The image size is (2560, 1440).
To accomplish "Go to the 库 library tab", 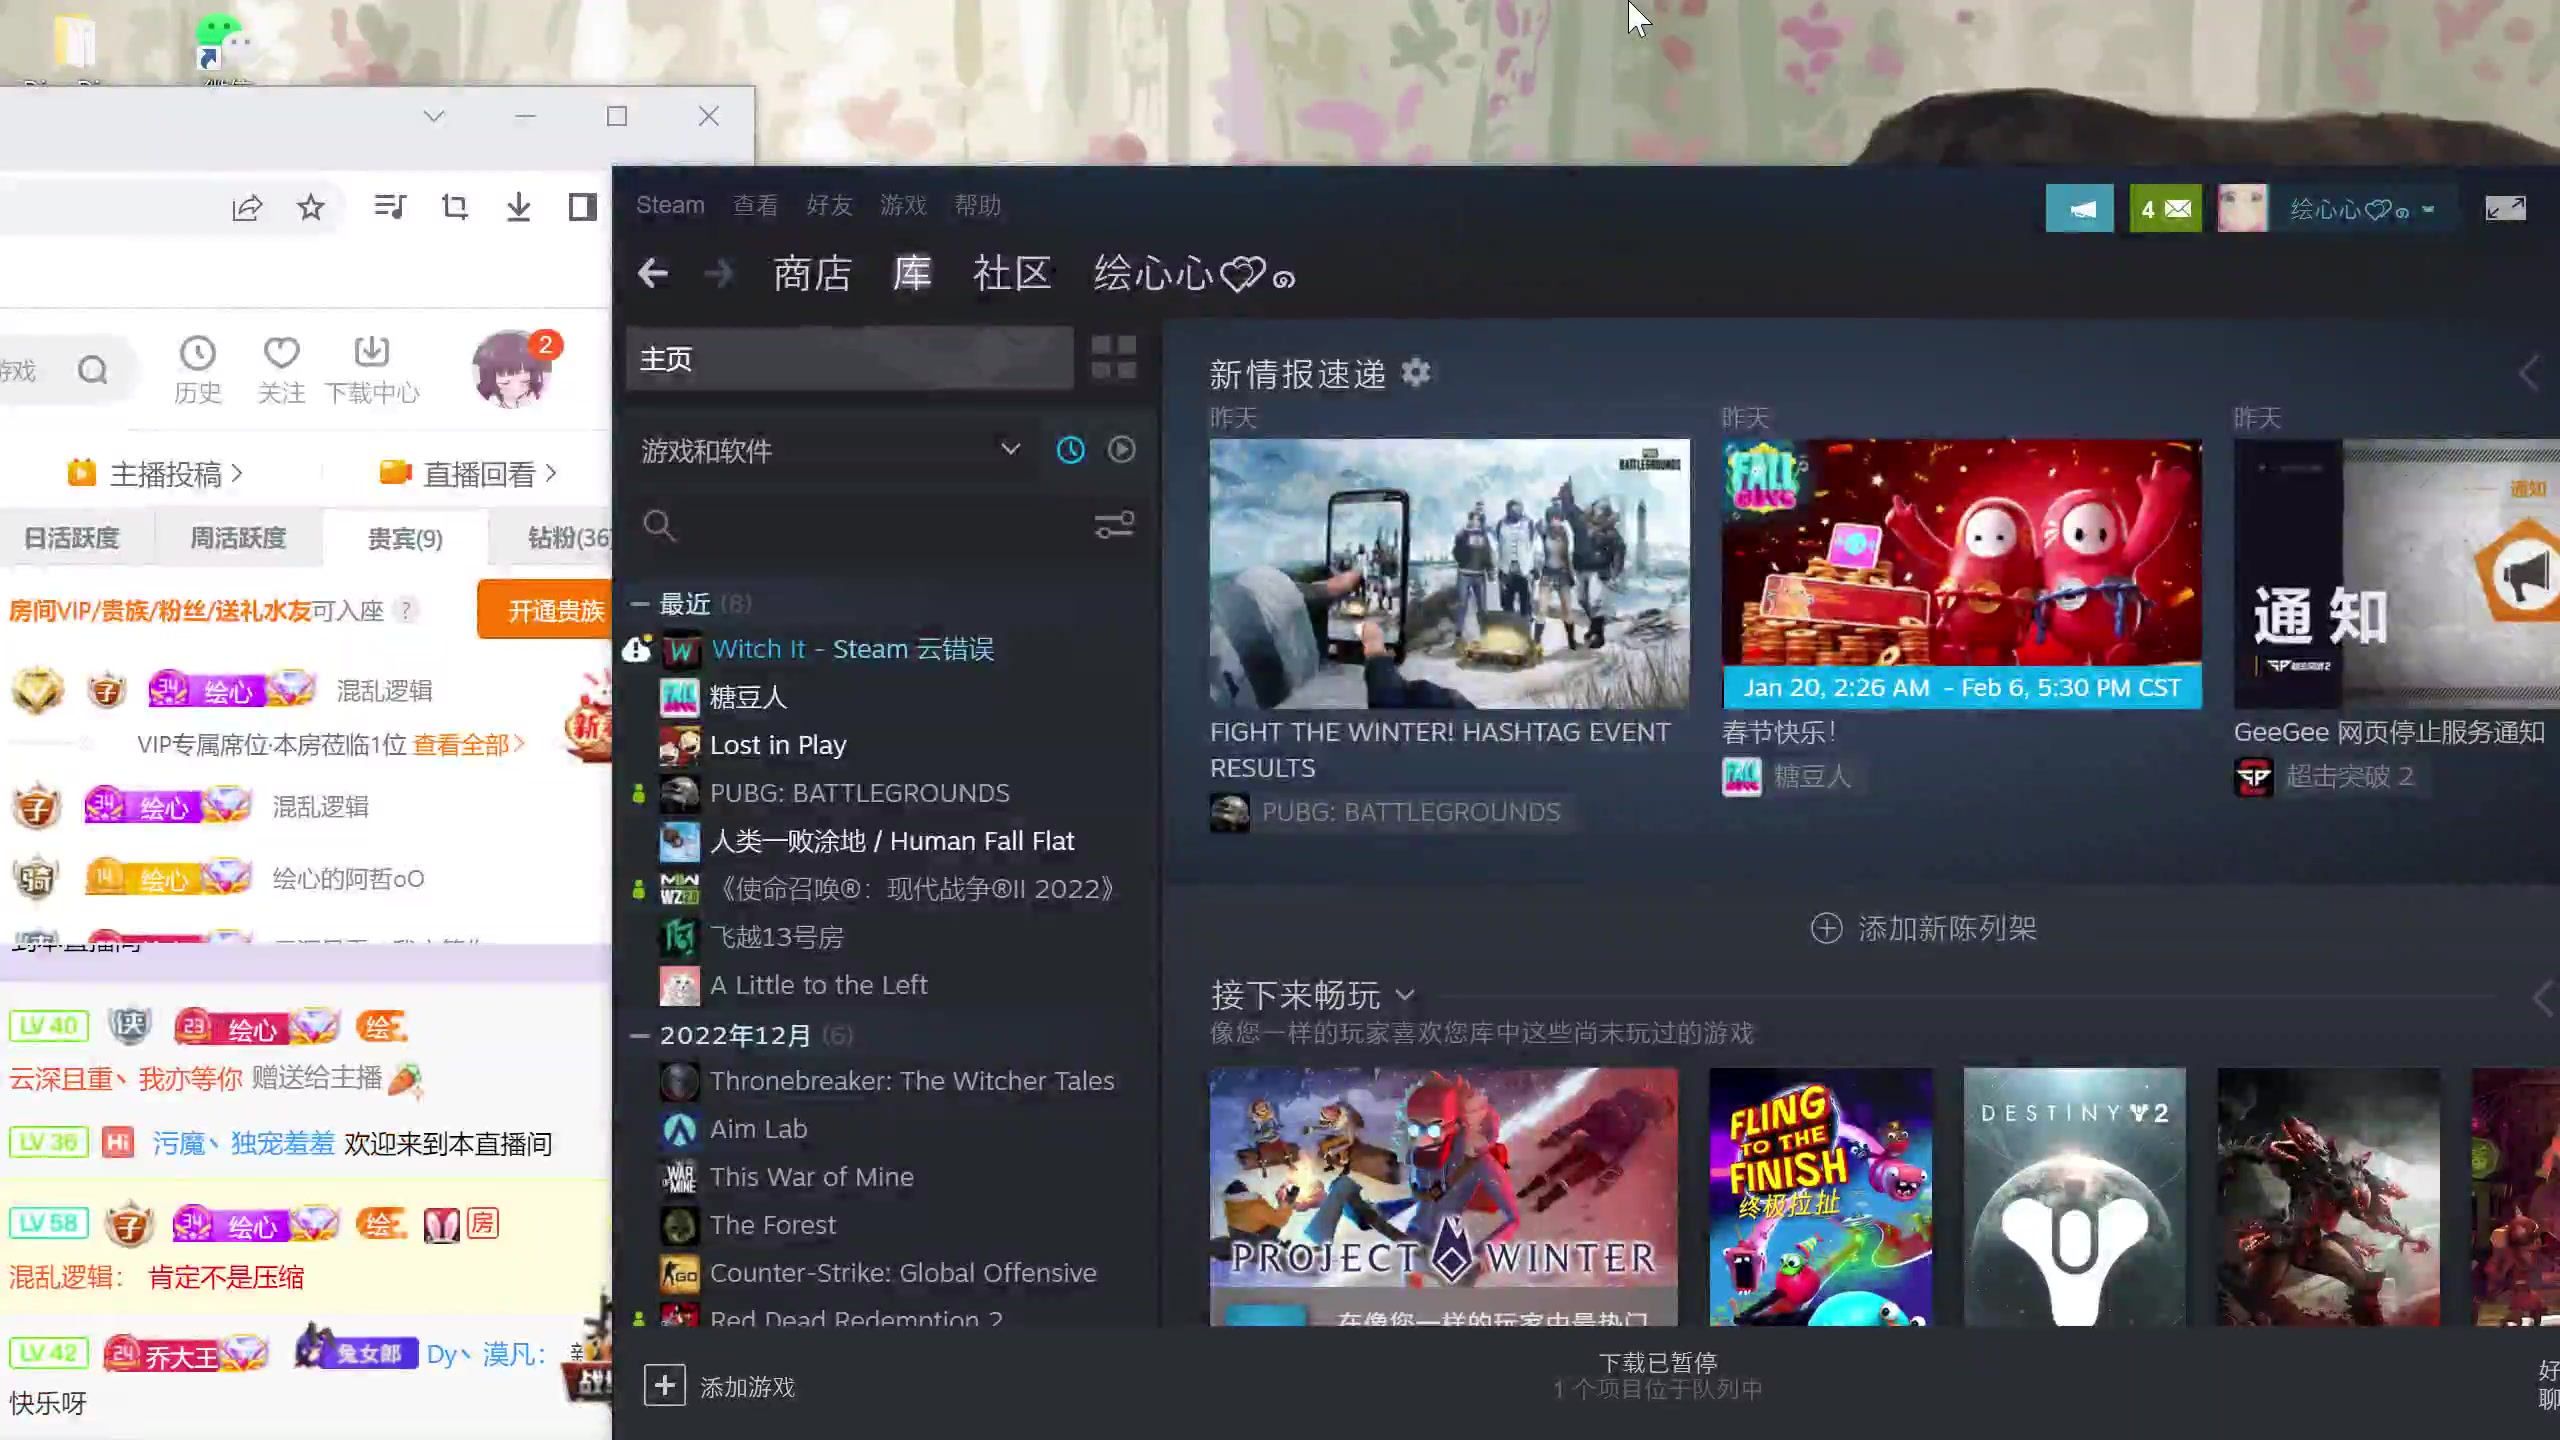I will click(x=912, y=273).
